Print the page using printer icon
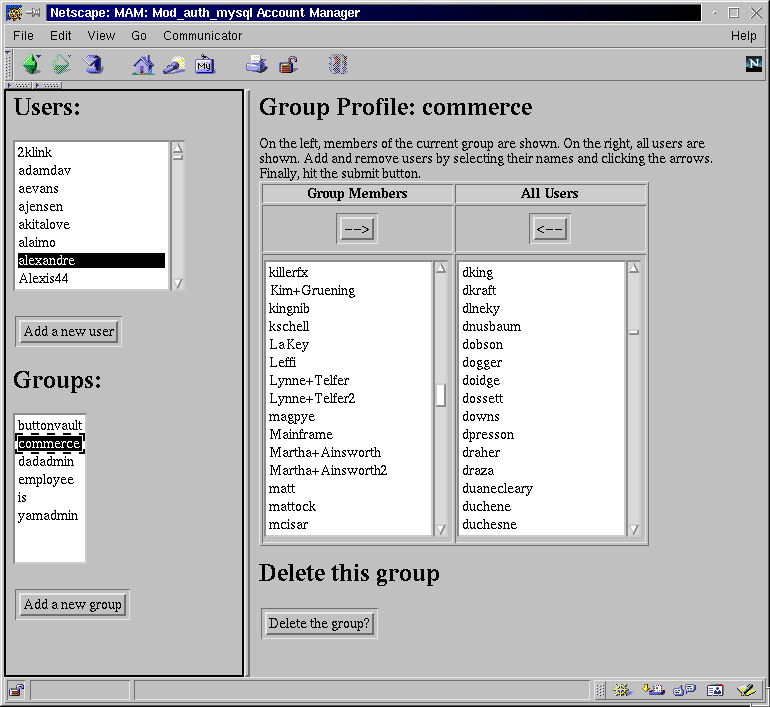Image resolution: width=770 pixels, height=707 pixels. [x=256, y=64]
